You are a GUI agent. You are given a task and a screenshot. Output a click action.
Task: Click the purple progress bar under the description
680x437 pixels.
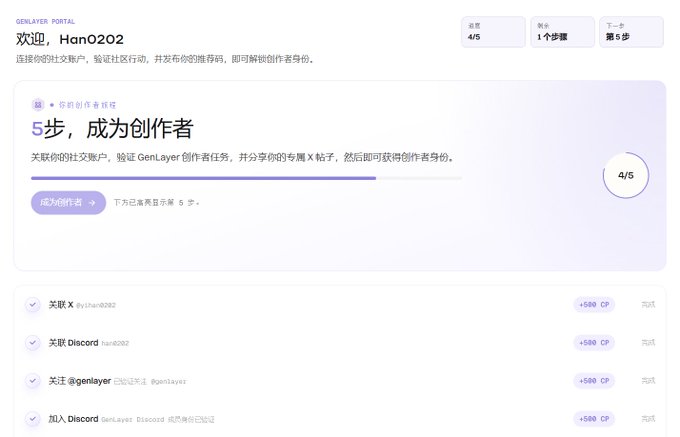click(x=246, y=178)
